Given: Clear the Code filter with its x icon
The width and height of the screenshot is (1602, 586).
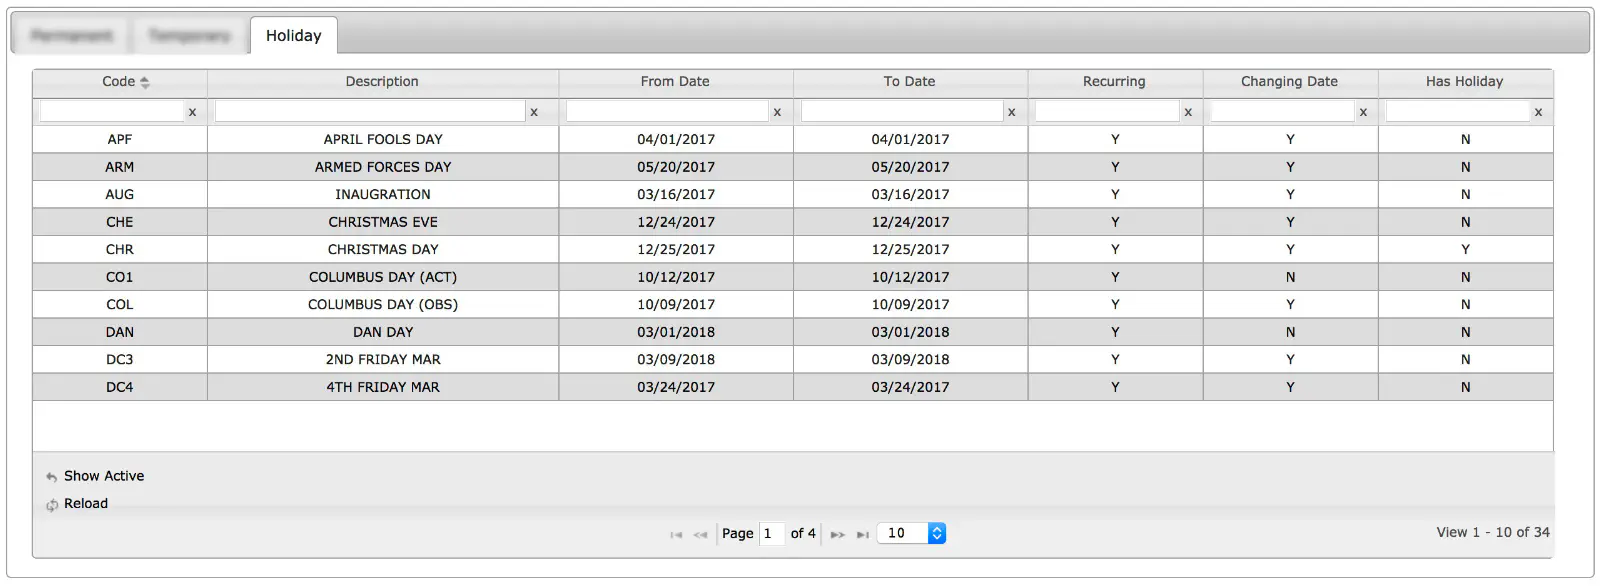Looking at the screenshot, I should (192, 112).
